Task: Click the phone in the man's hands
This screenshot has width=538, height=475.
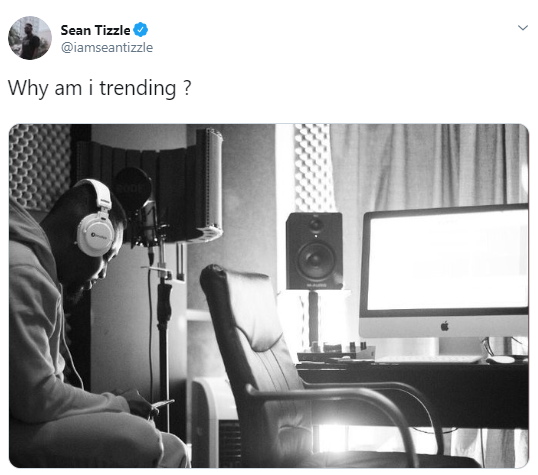Action: point(163,404)
